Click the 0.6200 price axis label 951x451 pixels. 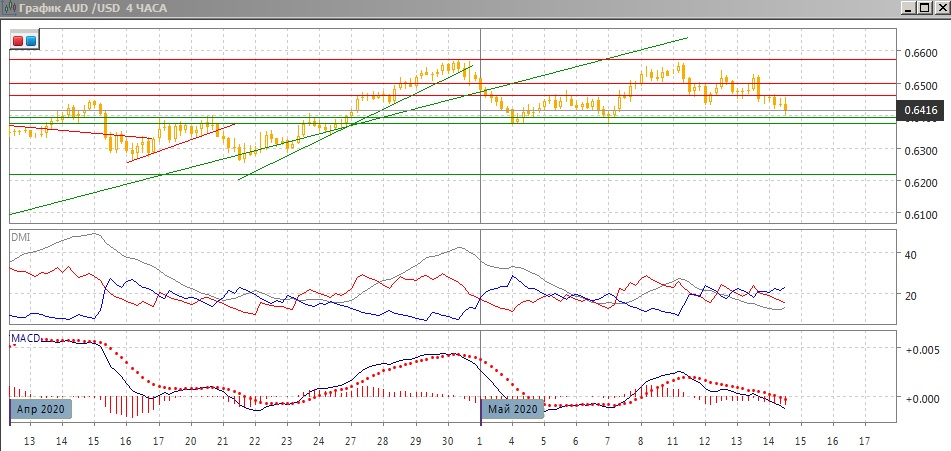[x=919, y=184]
